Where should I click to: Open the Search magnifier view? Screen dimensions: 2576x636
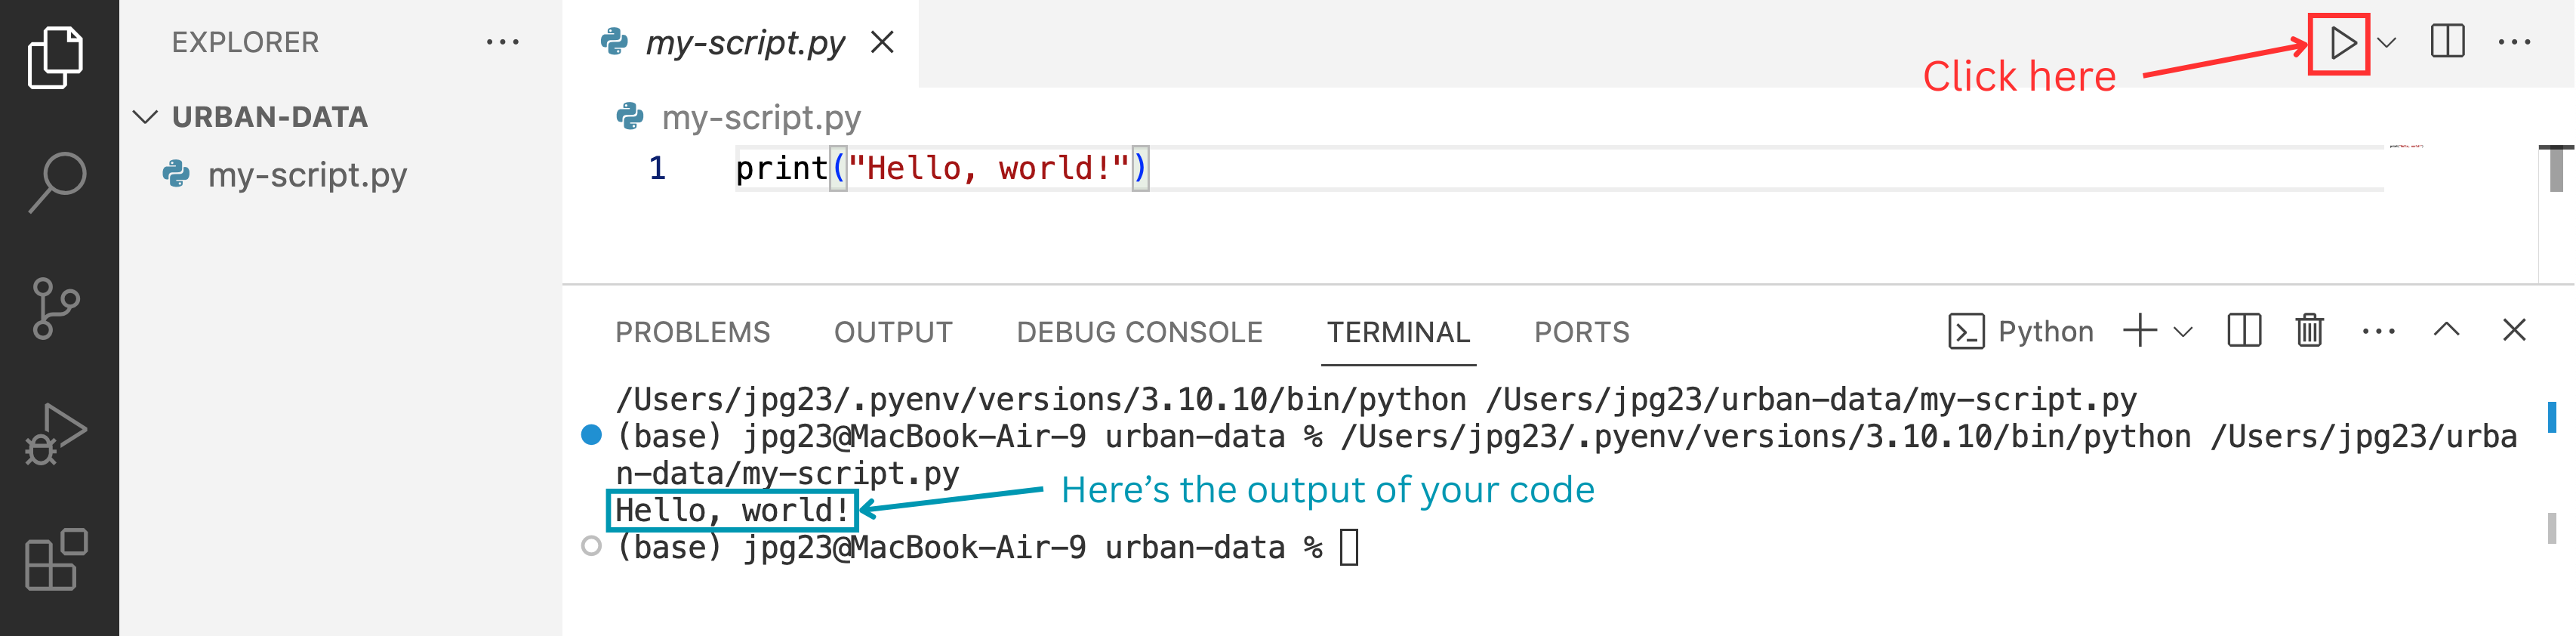(x=57, y=183)
